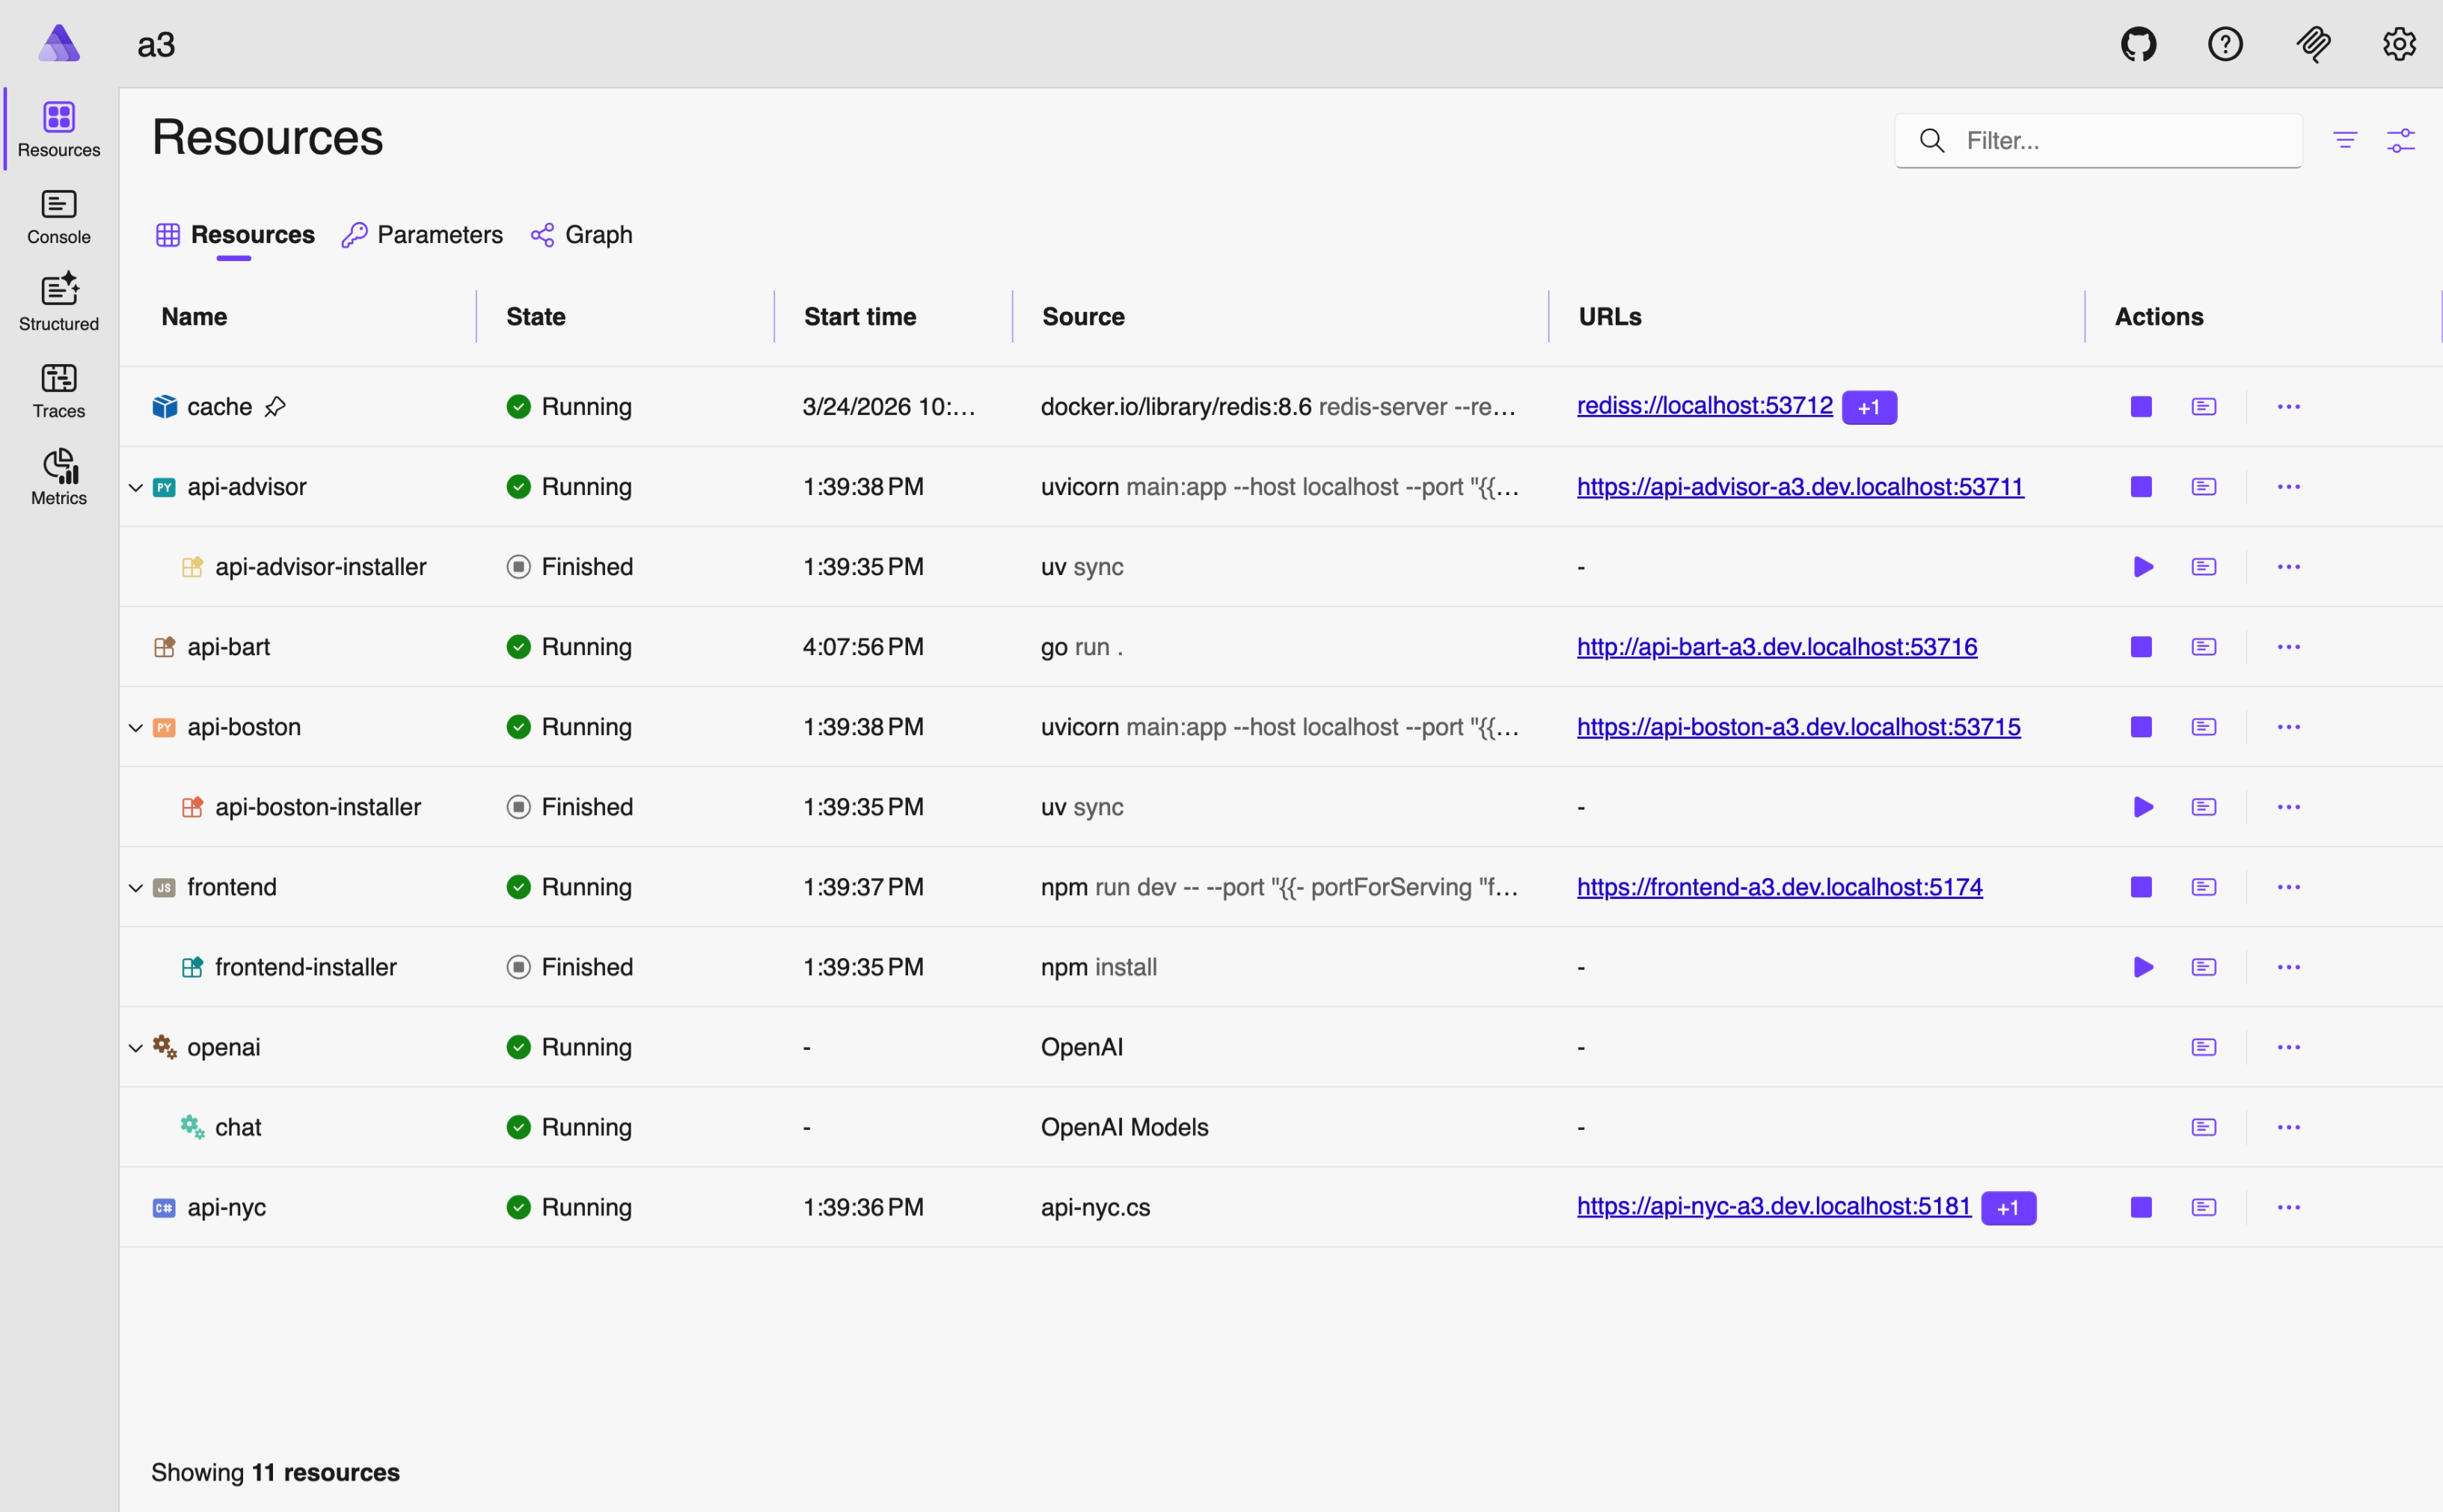The height and width of the screenshot is (1512, 2443).
Task: Switch to the Parameters tab
Action: click(x=439, y=234)
